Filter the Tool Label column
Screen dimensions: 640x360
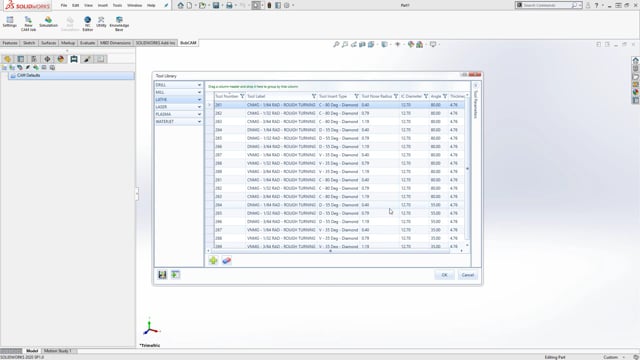(x=314, y=96)
